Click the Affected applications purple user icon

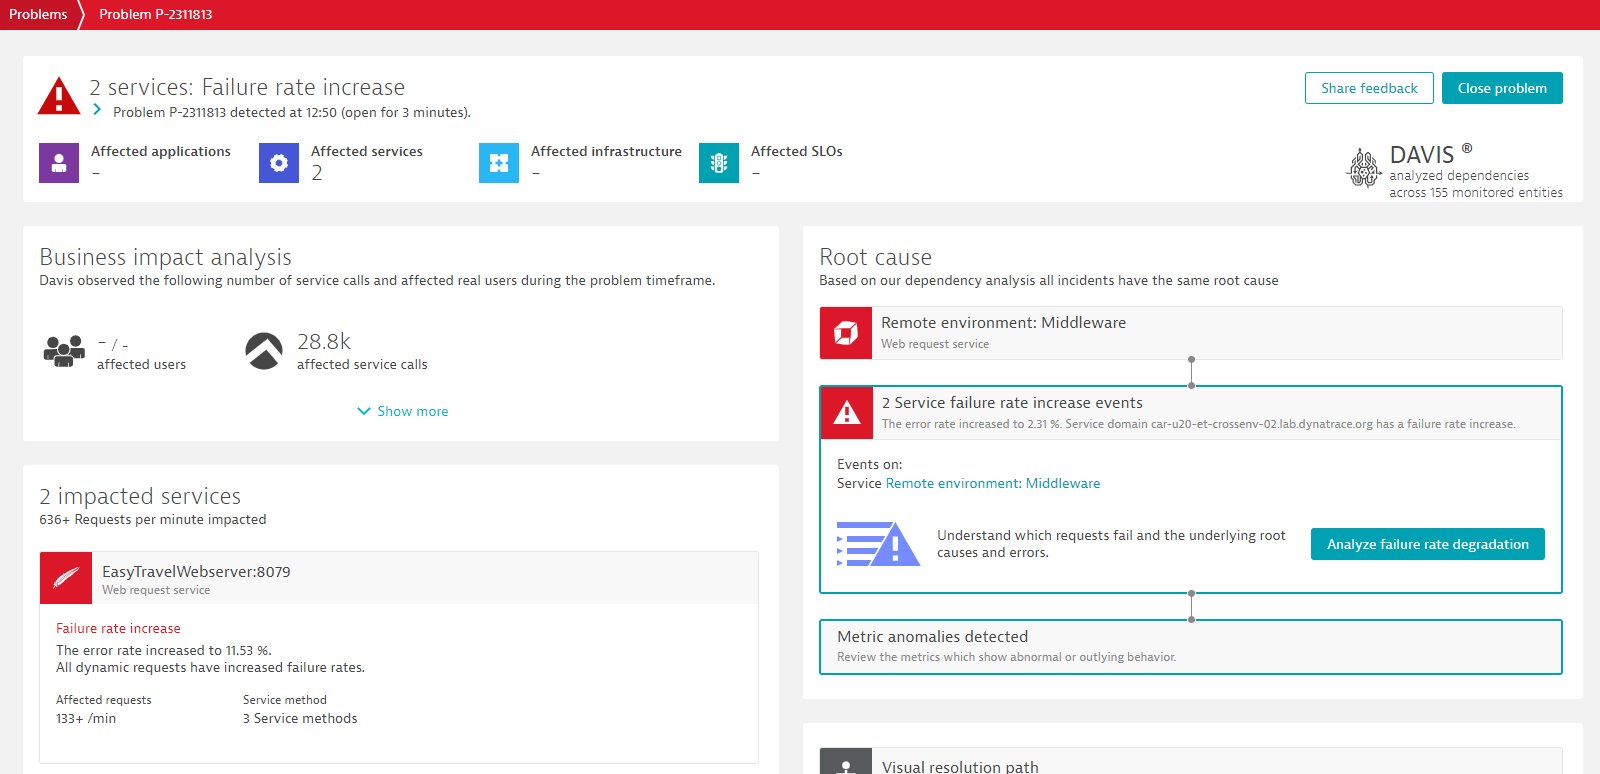59,163
